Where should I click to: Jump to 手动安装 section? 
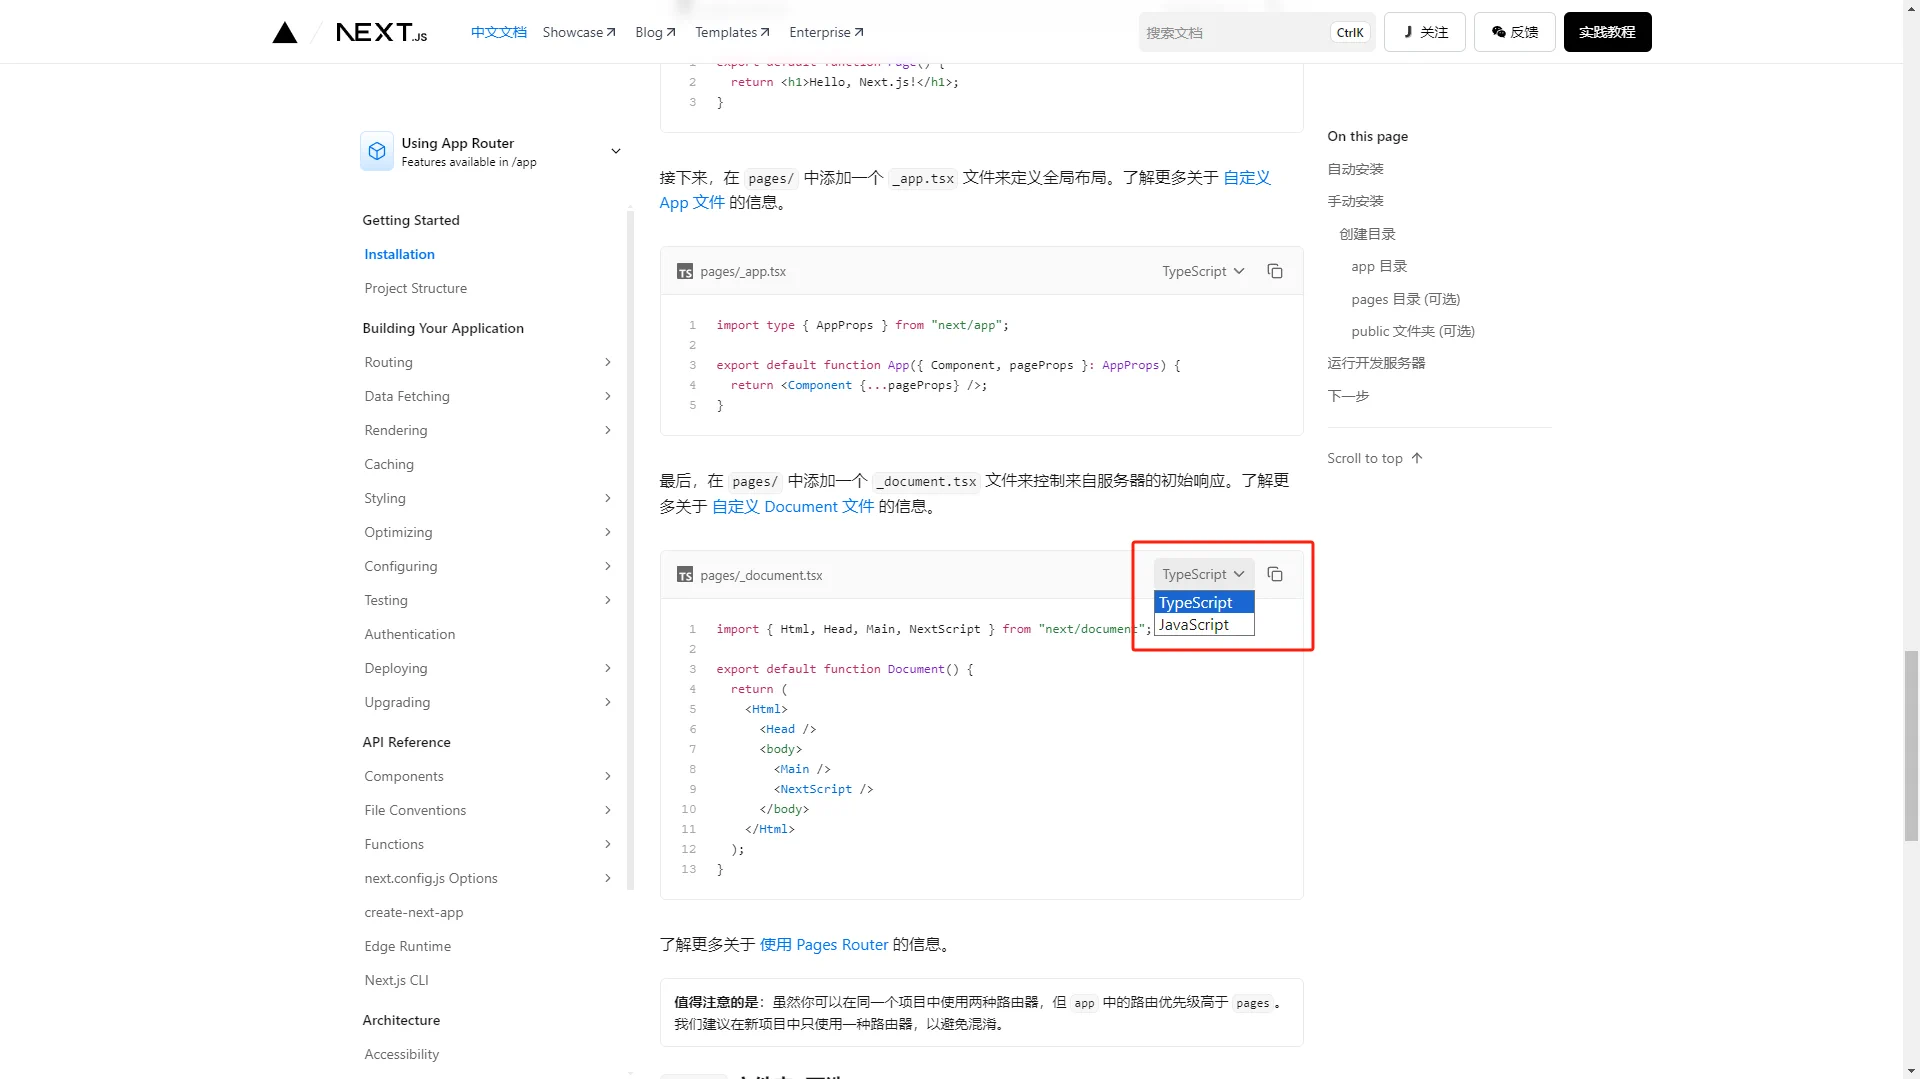click(x=1355, y=201)
